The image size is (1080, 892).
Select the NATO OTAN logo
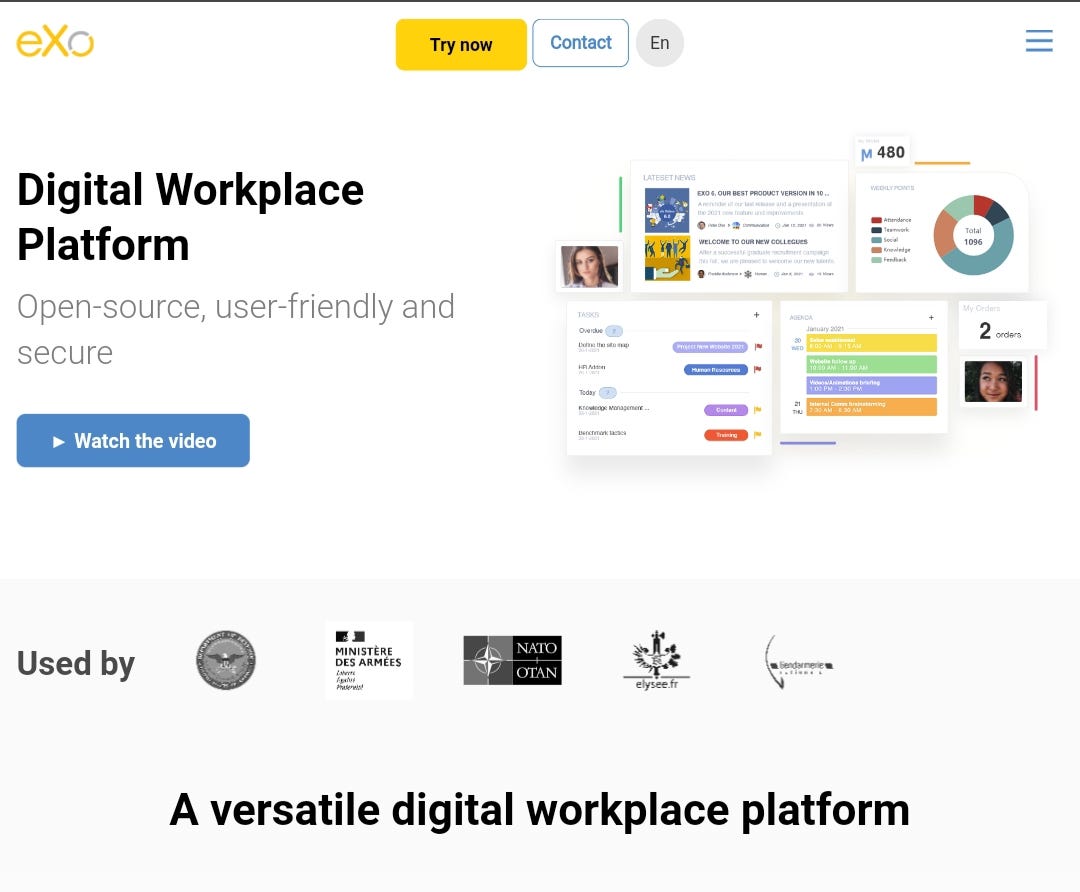coord(511,659)
